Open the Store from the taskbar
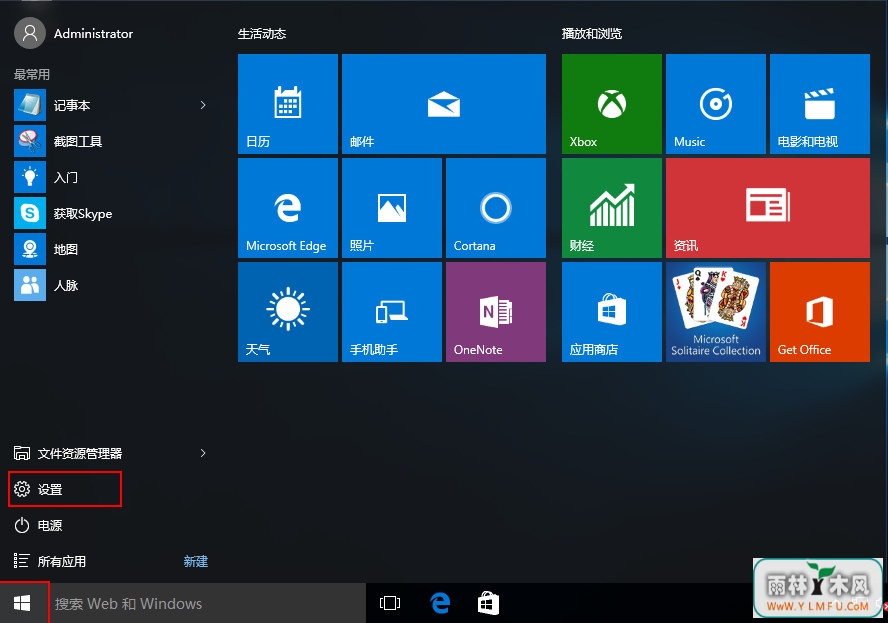This screenshot has height=623, width=888. click(x=488, y=603)
